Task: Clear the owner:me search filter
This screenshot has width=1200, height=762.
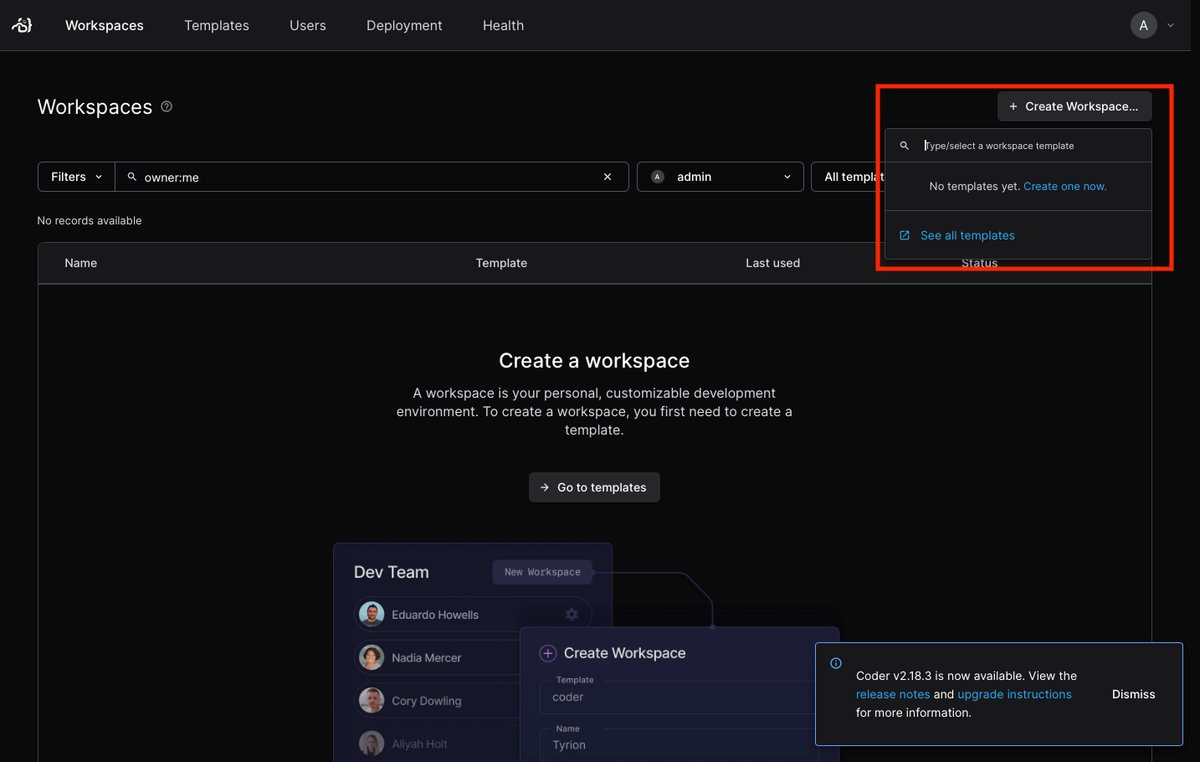Action: click(x=607, y=177)
